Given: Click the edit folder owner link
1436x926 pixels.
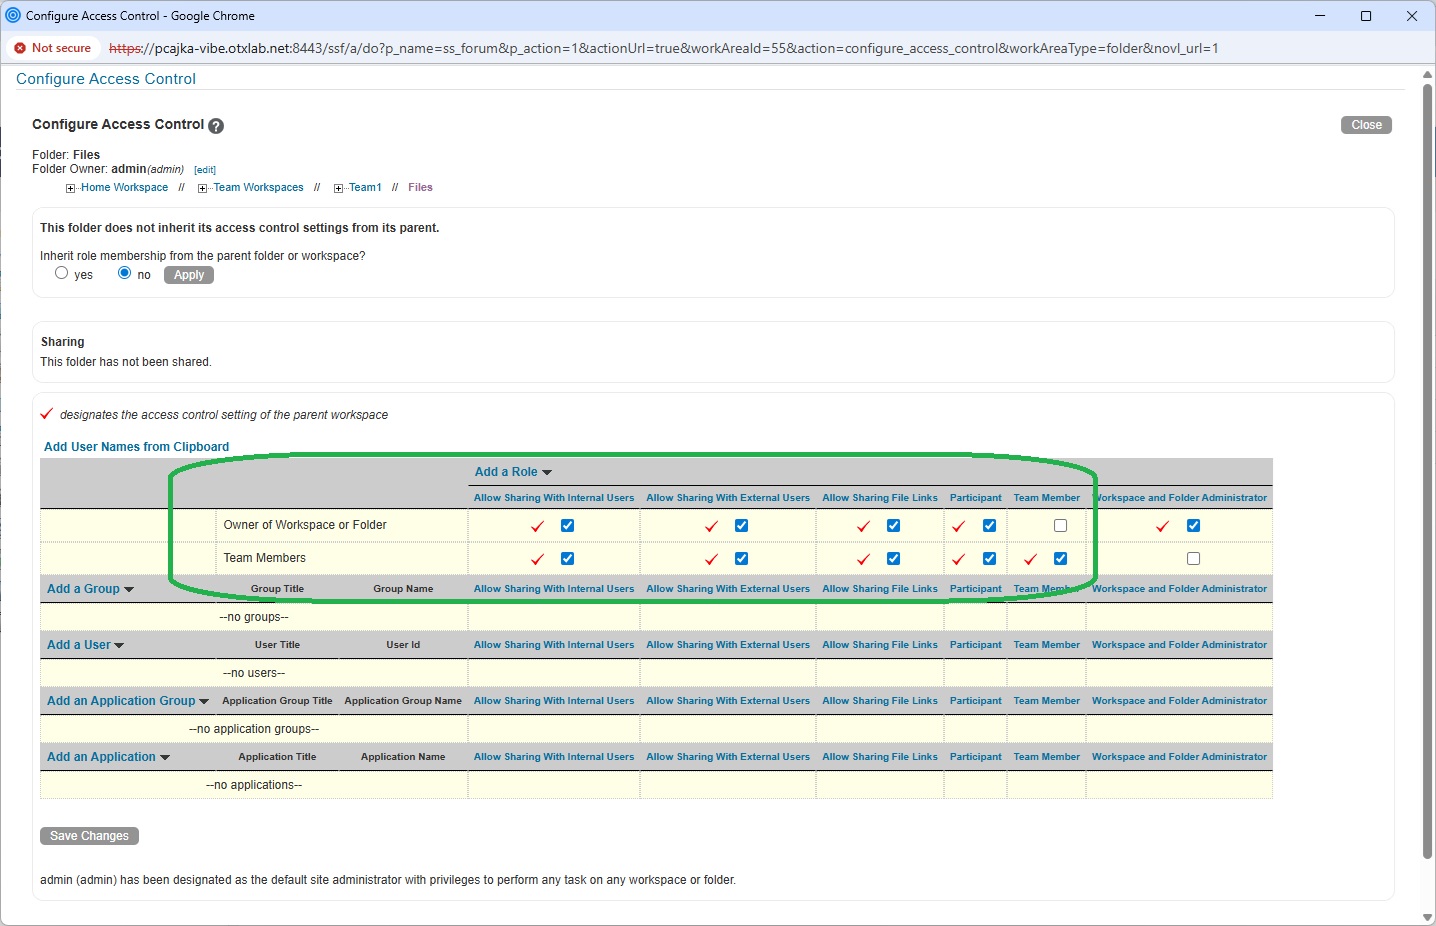Looking at the screenshot, I should [204, 170].
